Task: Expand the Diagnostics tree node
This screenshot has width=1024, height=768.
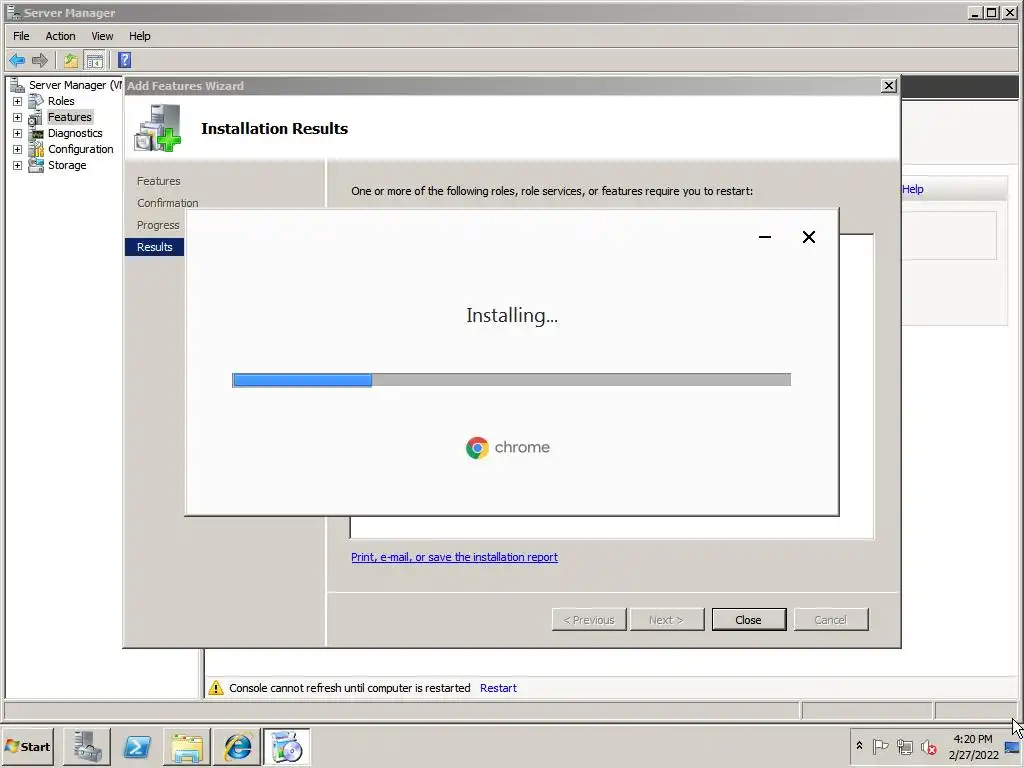Action: point(18,133)
